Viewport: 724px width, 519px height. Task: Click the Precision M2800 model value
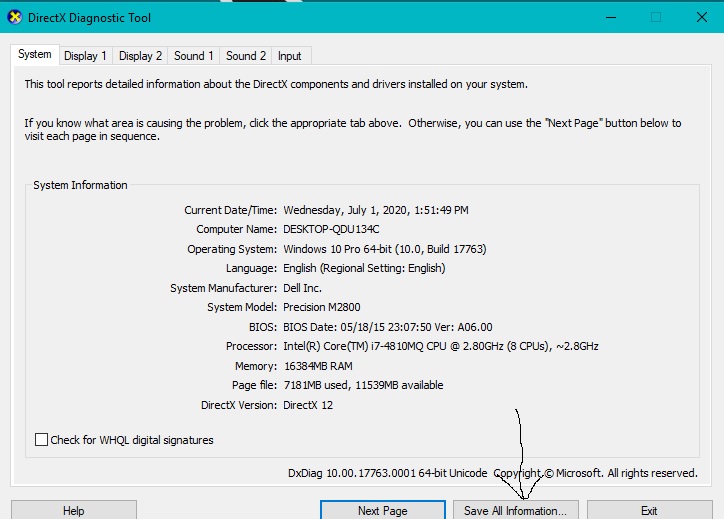322,307
